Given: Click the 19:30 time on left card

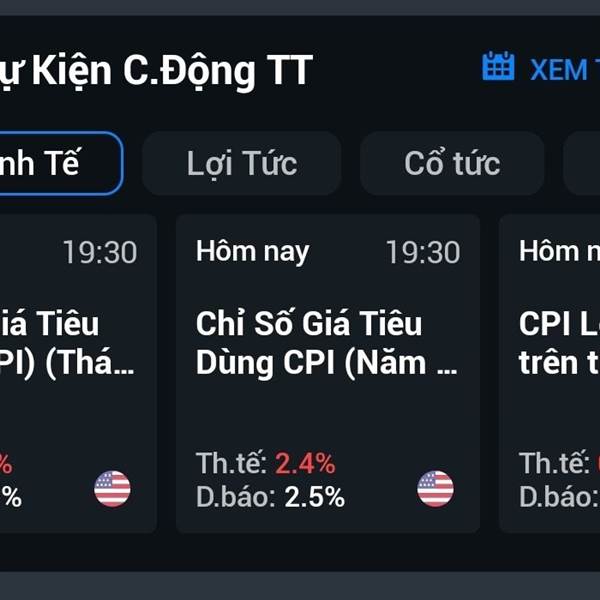Looking at the screenshot, I should pos(100,252).
